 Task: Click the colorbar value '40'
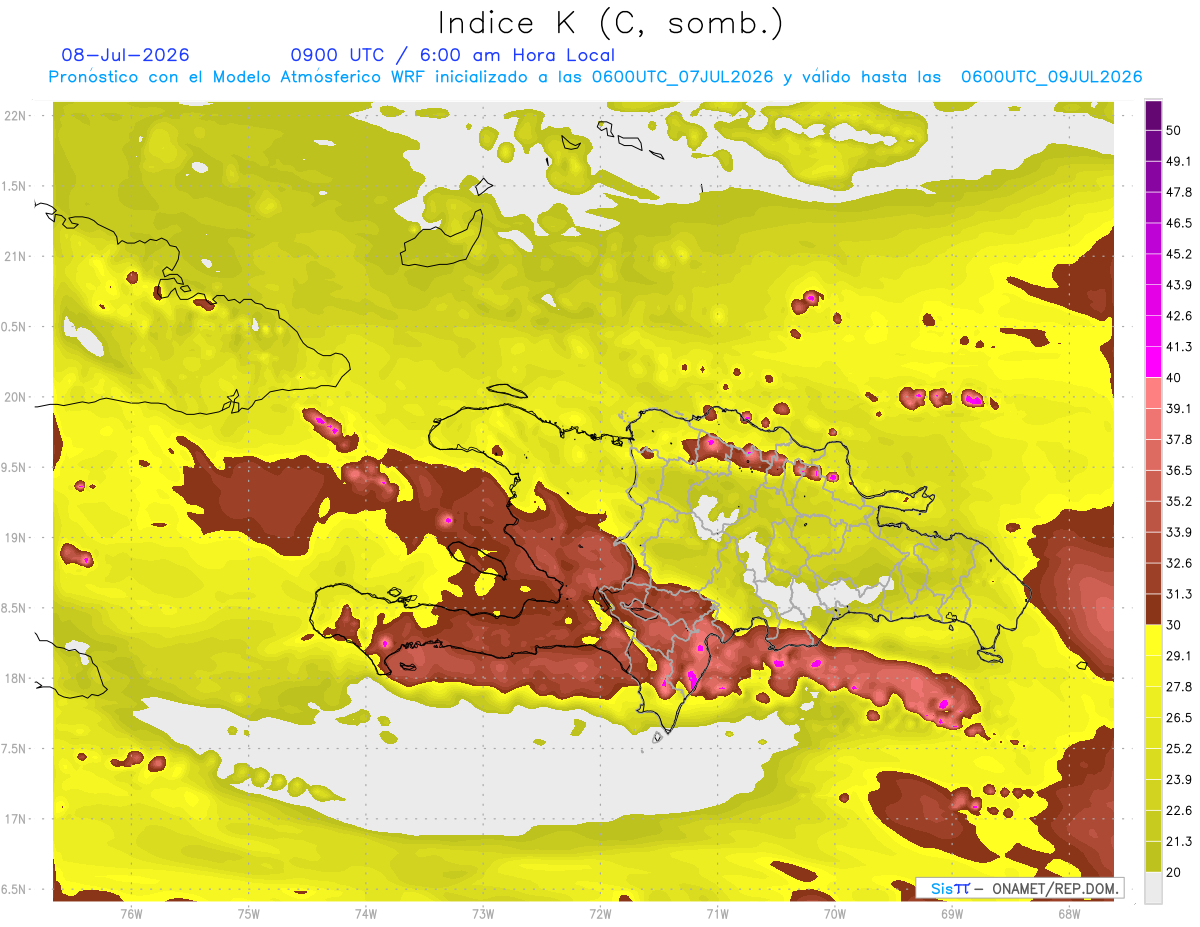tap(1174, 377)
